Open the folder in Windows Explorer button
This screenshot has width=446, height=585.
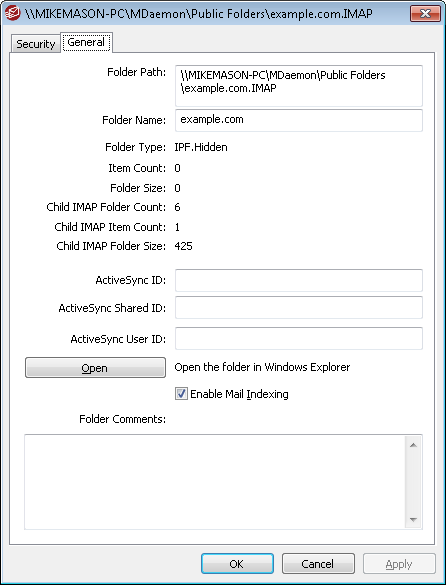95,368
